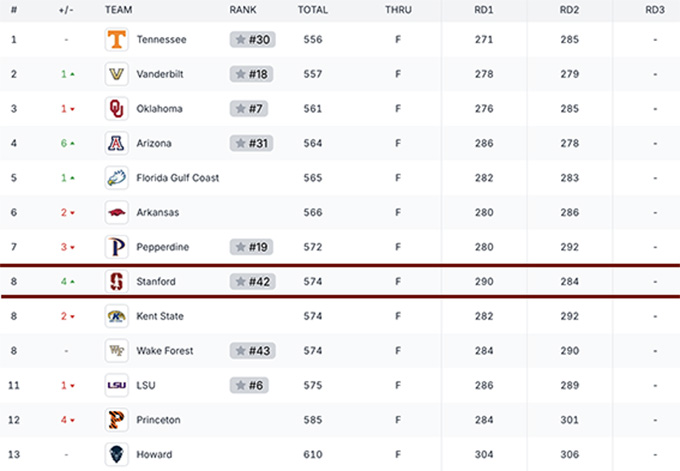The width and height of the screenshot is (680, 471).
Task: Click the Stanford S tree logo
Action: click(x=117, y=281)
